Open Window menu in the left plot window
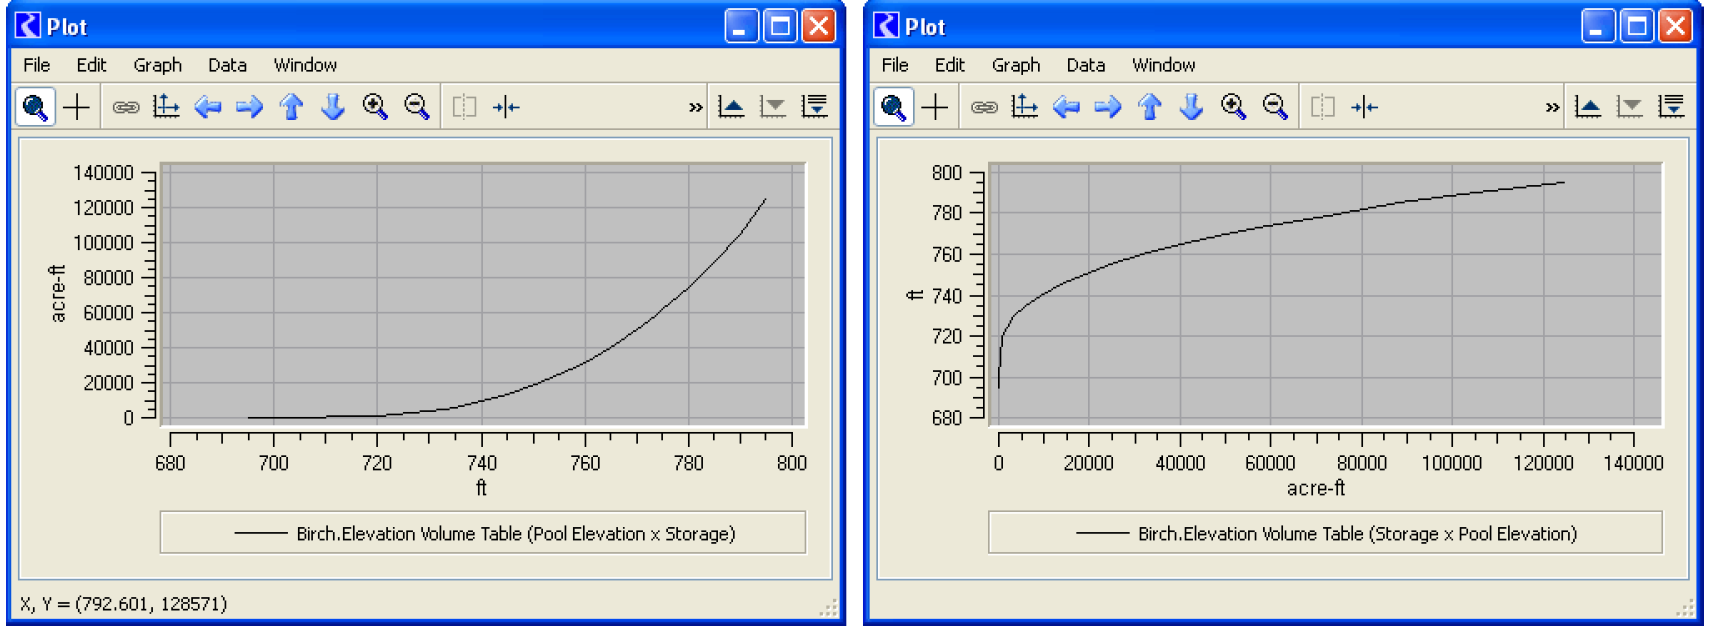The height and width of the screenshot is (644, 1725). [x=305, y=65]
